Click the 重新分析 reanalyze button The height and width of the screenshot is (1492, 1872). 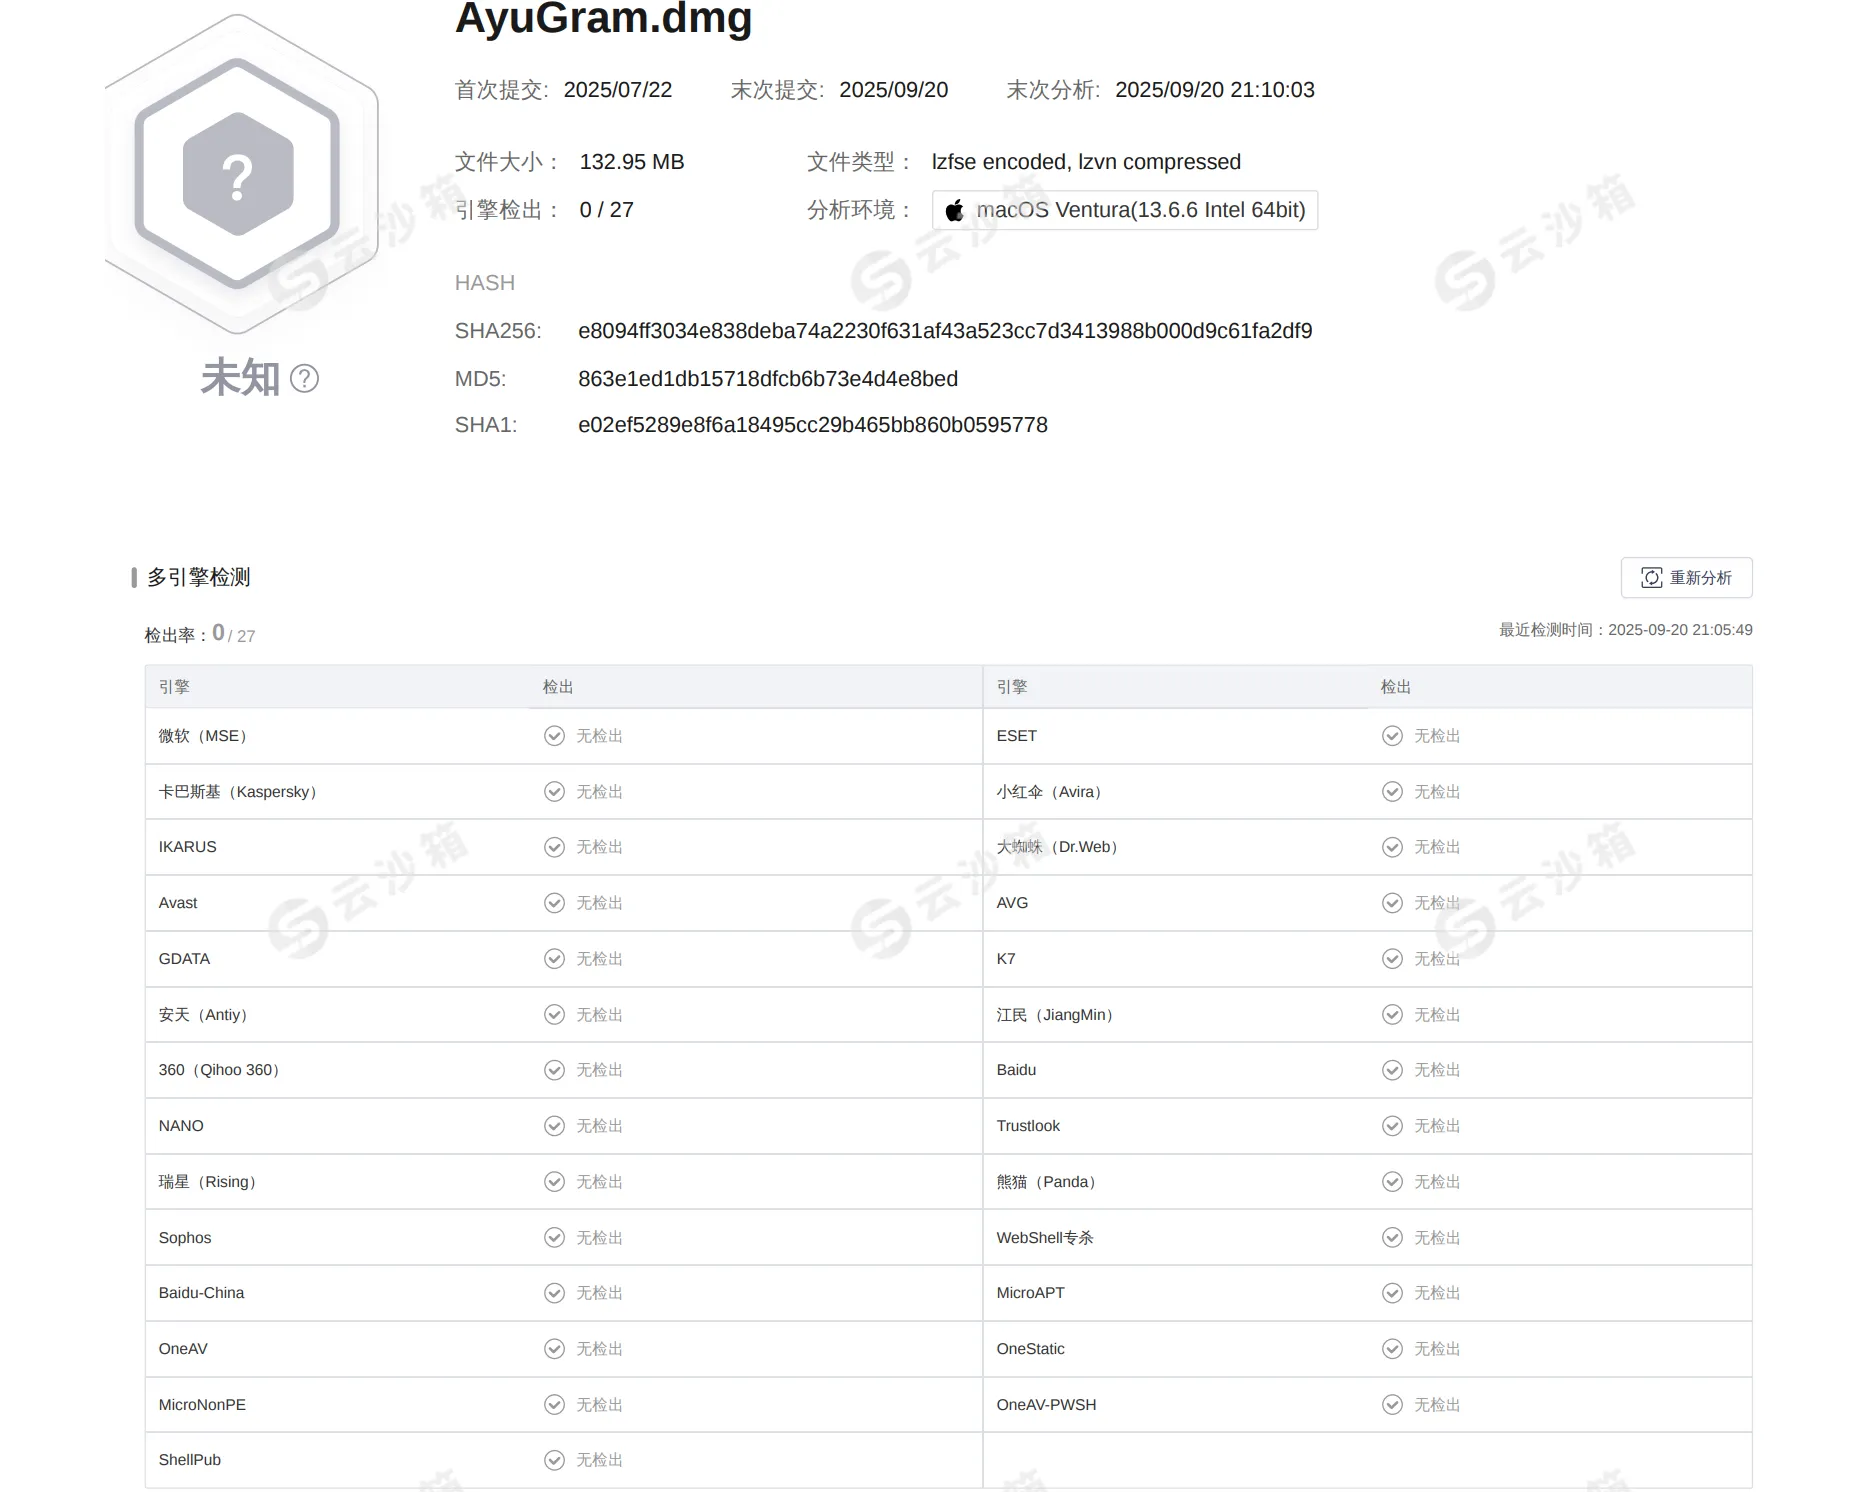click(x=1686, y=578)
